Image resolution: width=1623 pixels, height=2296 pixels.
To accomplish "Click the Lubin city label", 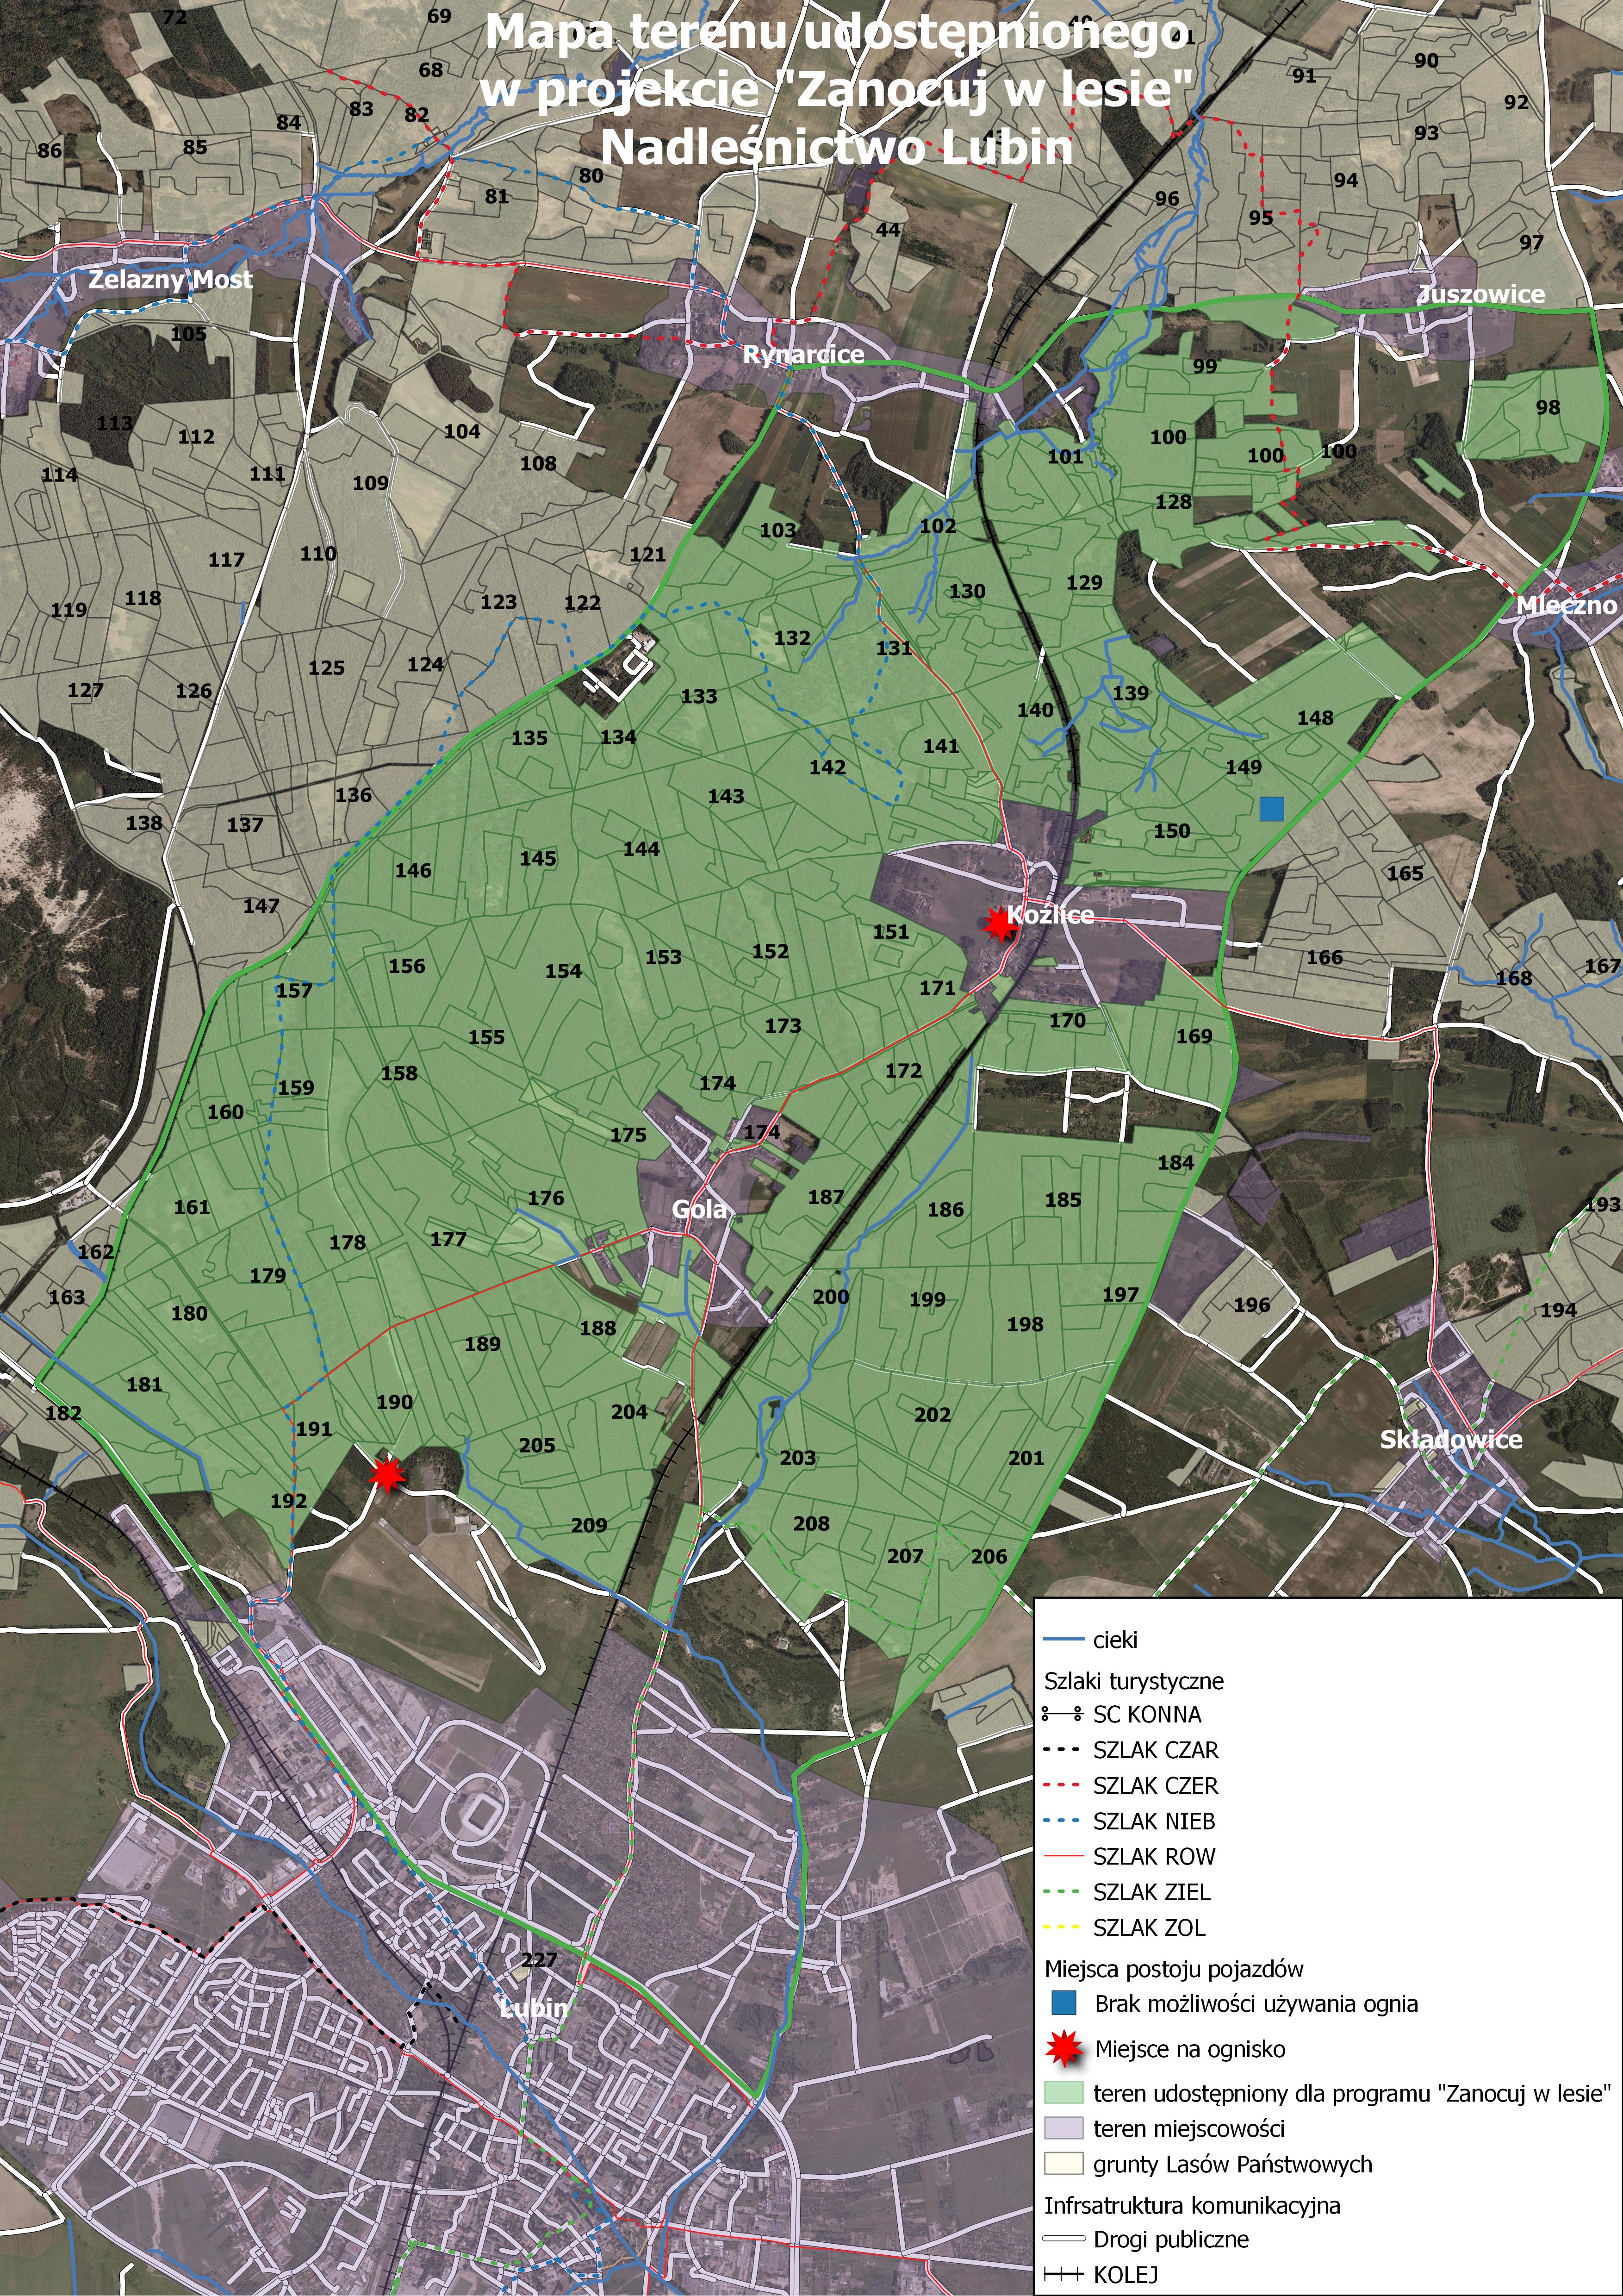I will click(534, 2007).
